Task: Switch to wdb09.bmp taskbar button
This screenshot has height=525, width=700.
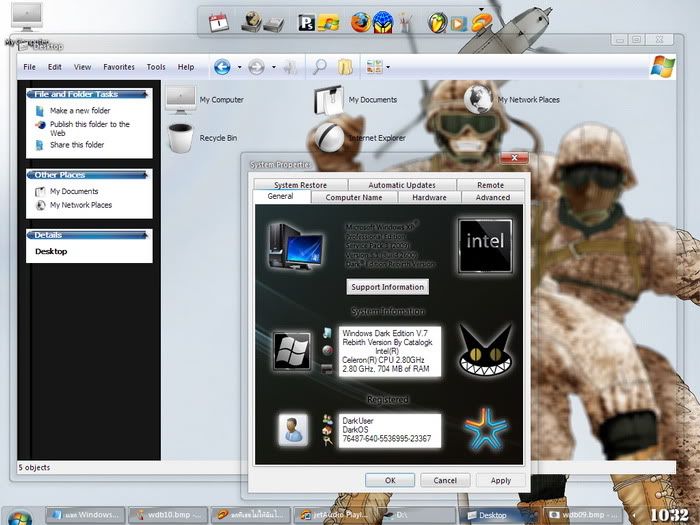Action: [x=583, y=515]
